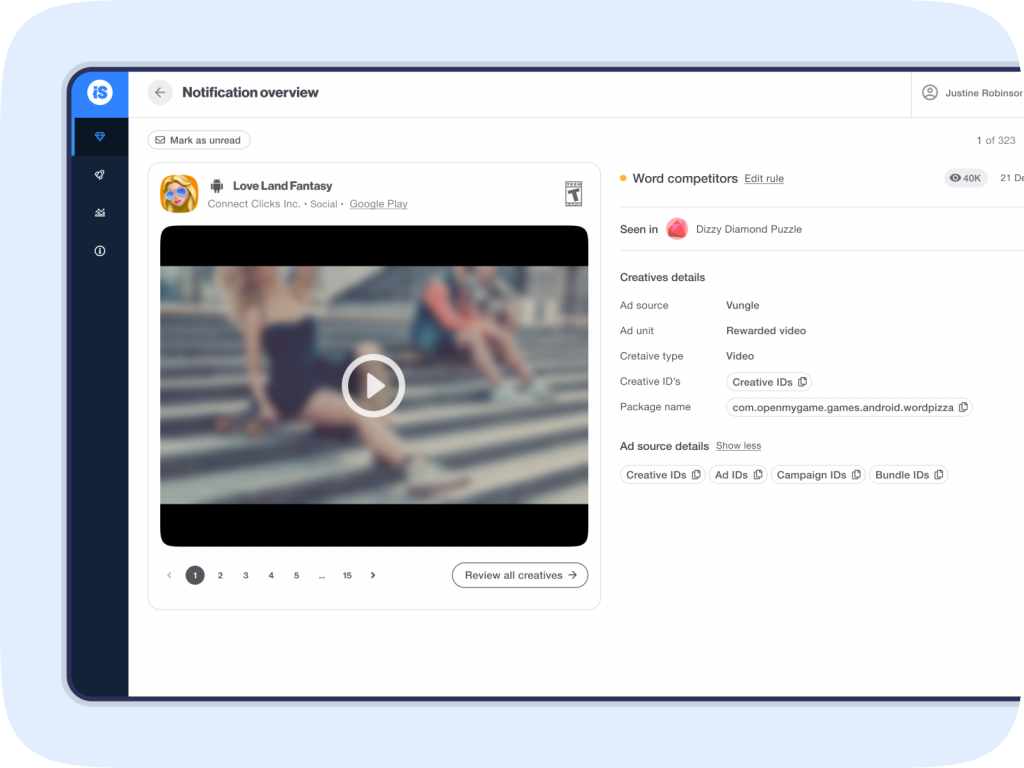
Task: Click Edit rule next to Word competitors
Action: pyautogui.click(x=763, y=178)
